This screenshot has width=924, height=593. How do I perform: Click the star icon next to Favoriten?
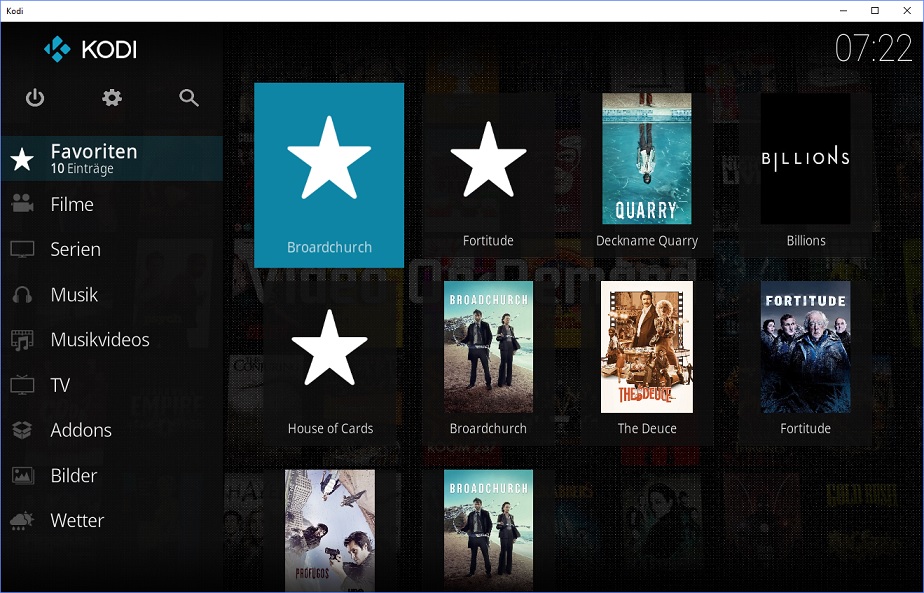(22, 159)
